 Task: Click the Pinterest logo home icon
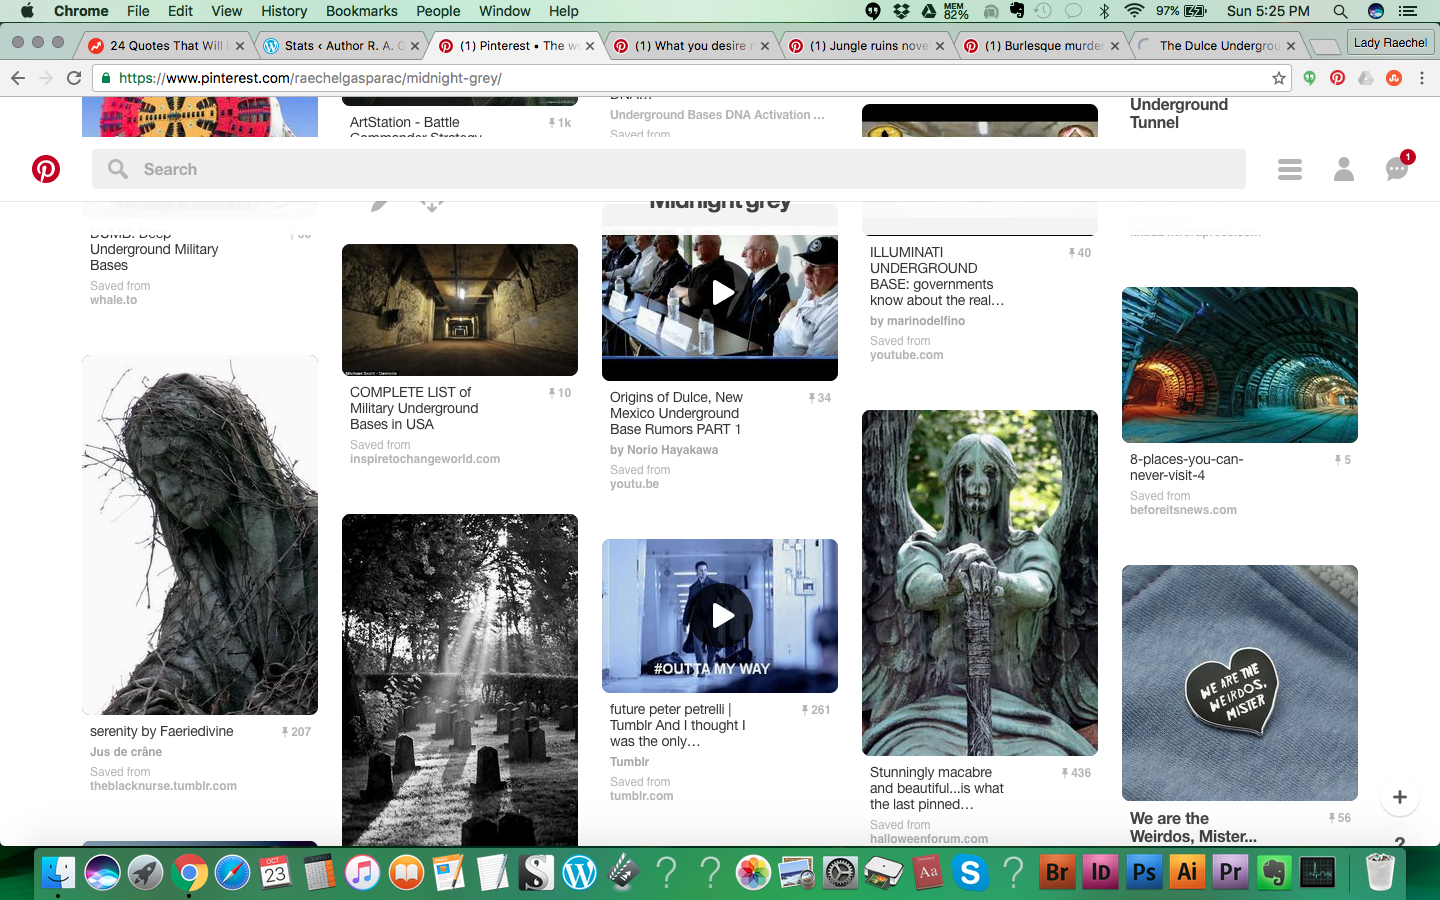pyautogui.click(x=46, y=169)
